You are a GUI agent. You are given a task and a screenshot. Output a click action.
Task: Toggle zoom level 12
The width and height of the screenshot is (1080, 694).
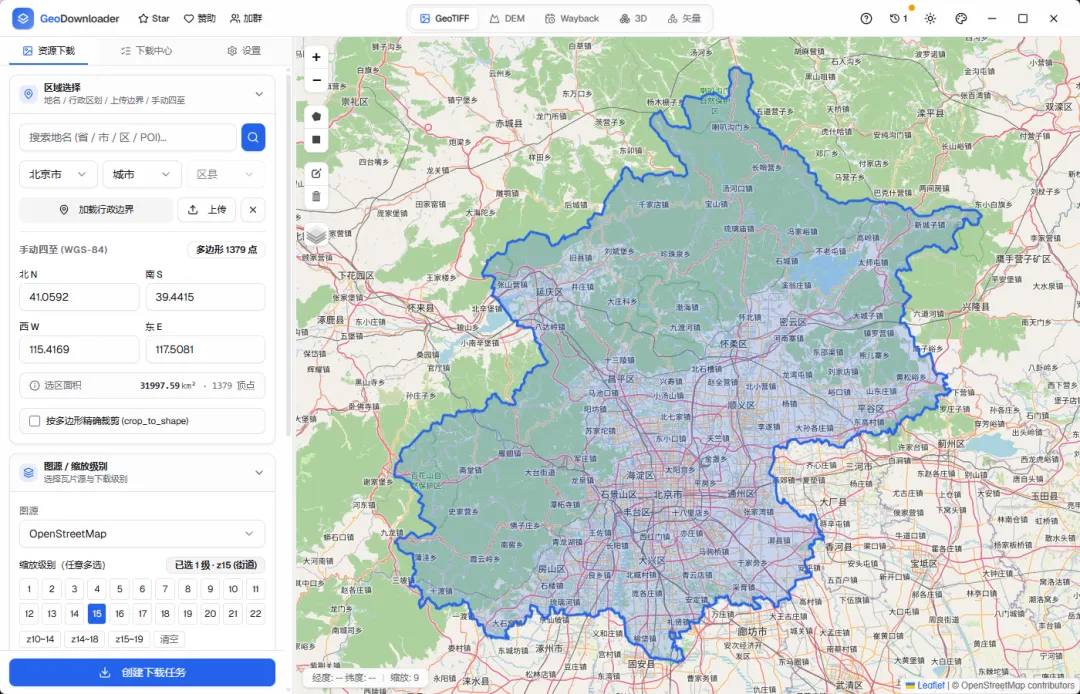coord(29,613)
